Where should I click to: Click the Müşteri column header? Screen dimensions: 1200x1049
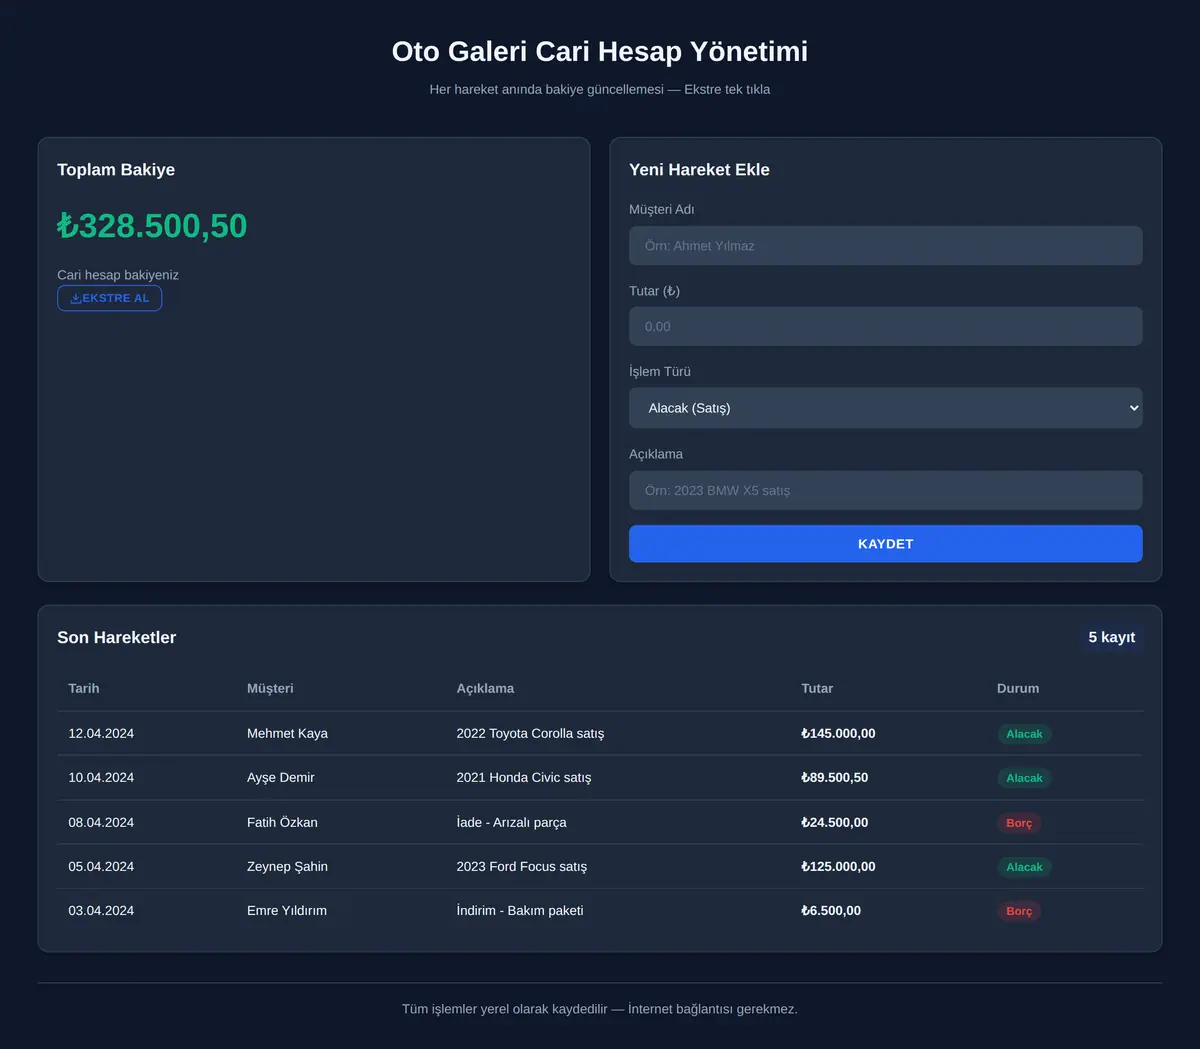[270, 688]
